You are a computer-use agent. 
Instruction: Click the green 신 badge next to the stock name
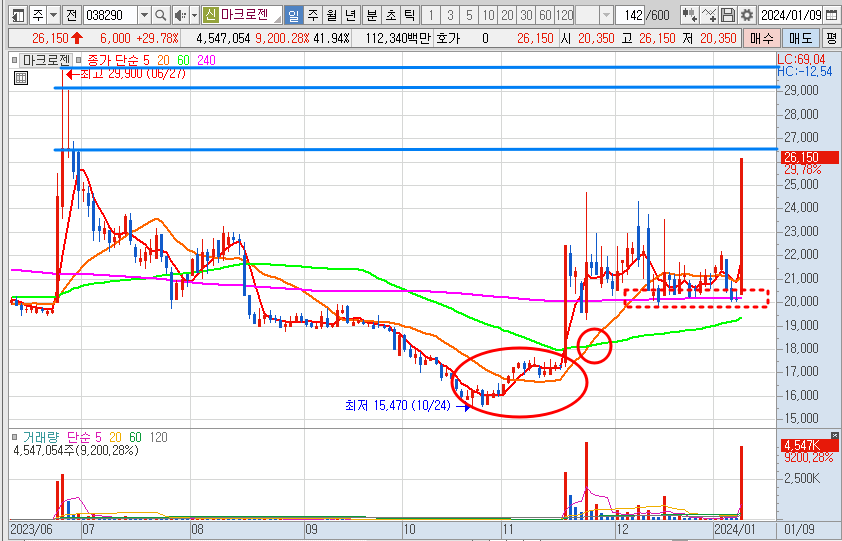point(210,15)
